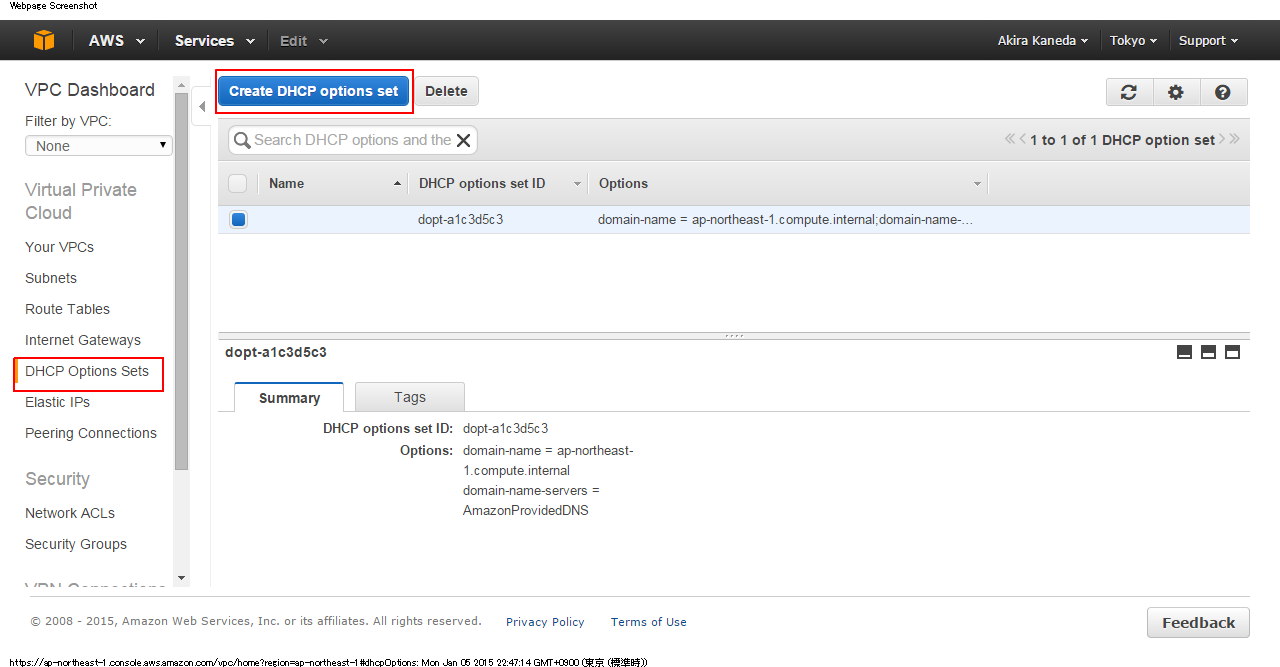Screen dimensions: 1280x667
Task: Clear the search box with X icon
Action: 463,141
